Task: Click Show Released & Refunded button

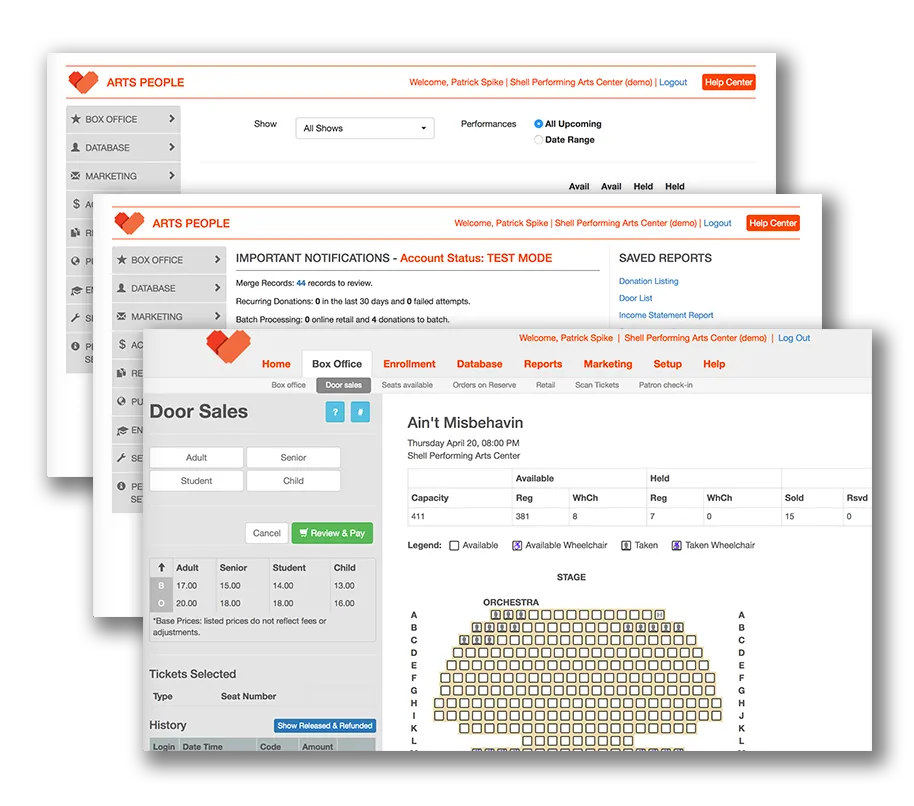Action: pos(325,726)
